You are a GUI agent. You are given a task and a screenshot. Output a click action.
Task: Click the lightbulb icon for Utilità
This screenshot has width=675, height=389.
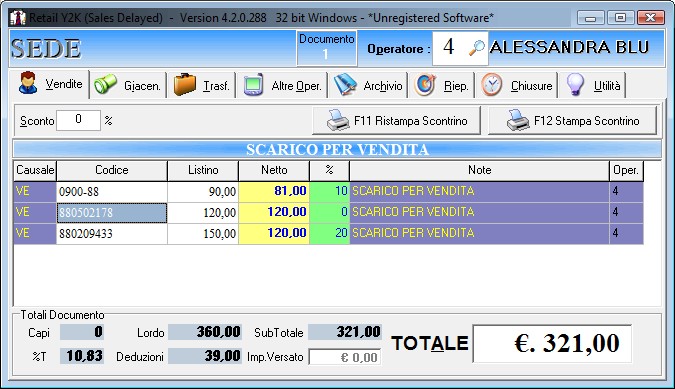point(575,84)
